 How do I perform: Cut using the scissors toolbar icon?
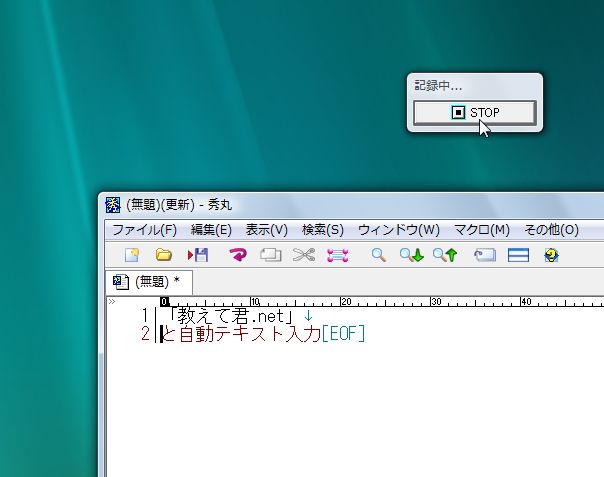(304, 255)
